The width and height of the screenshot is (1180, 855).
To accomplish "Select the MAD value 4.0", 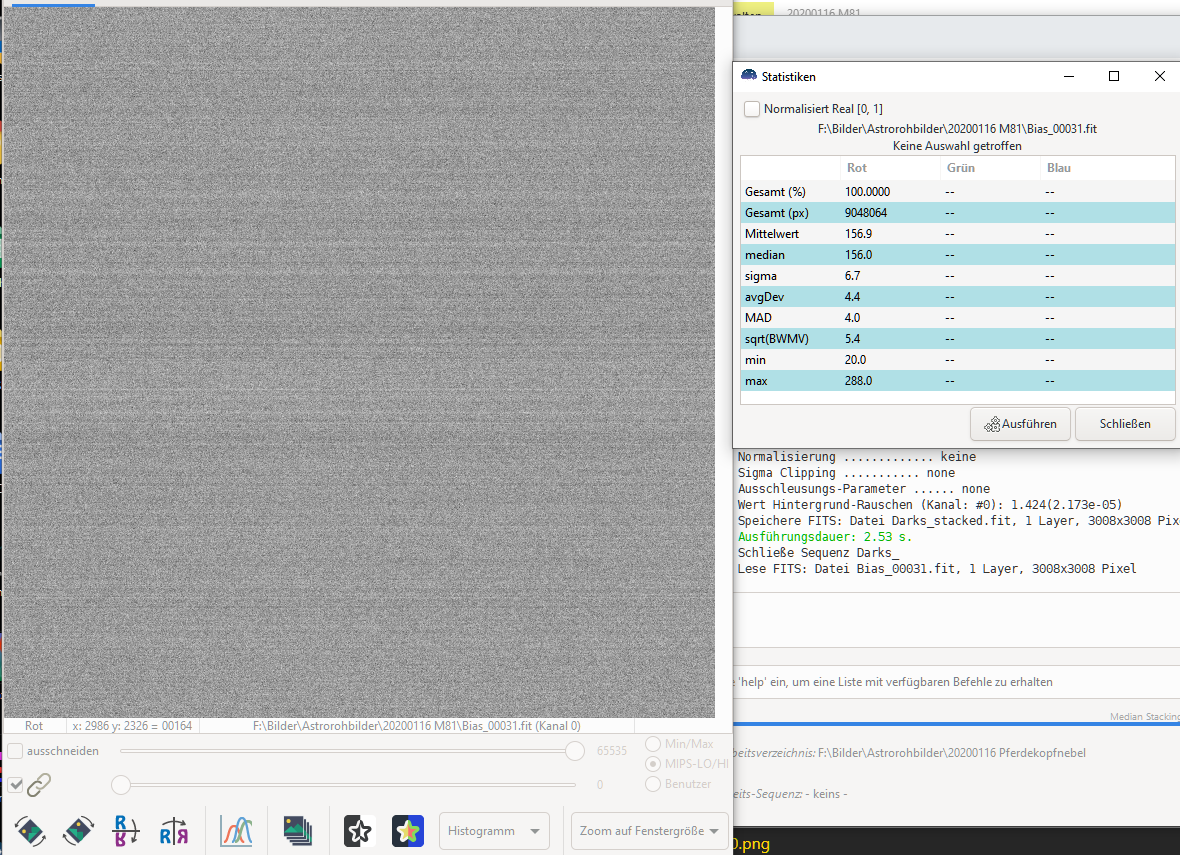I will tap(852, 318).
